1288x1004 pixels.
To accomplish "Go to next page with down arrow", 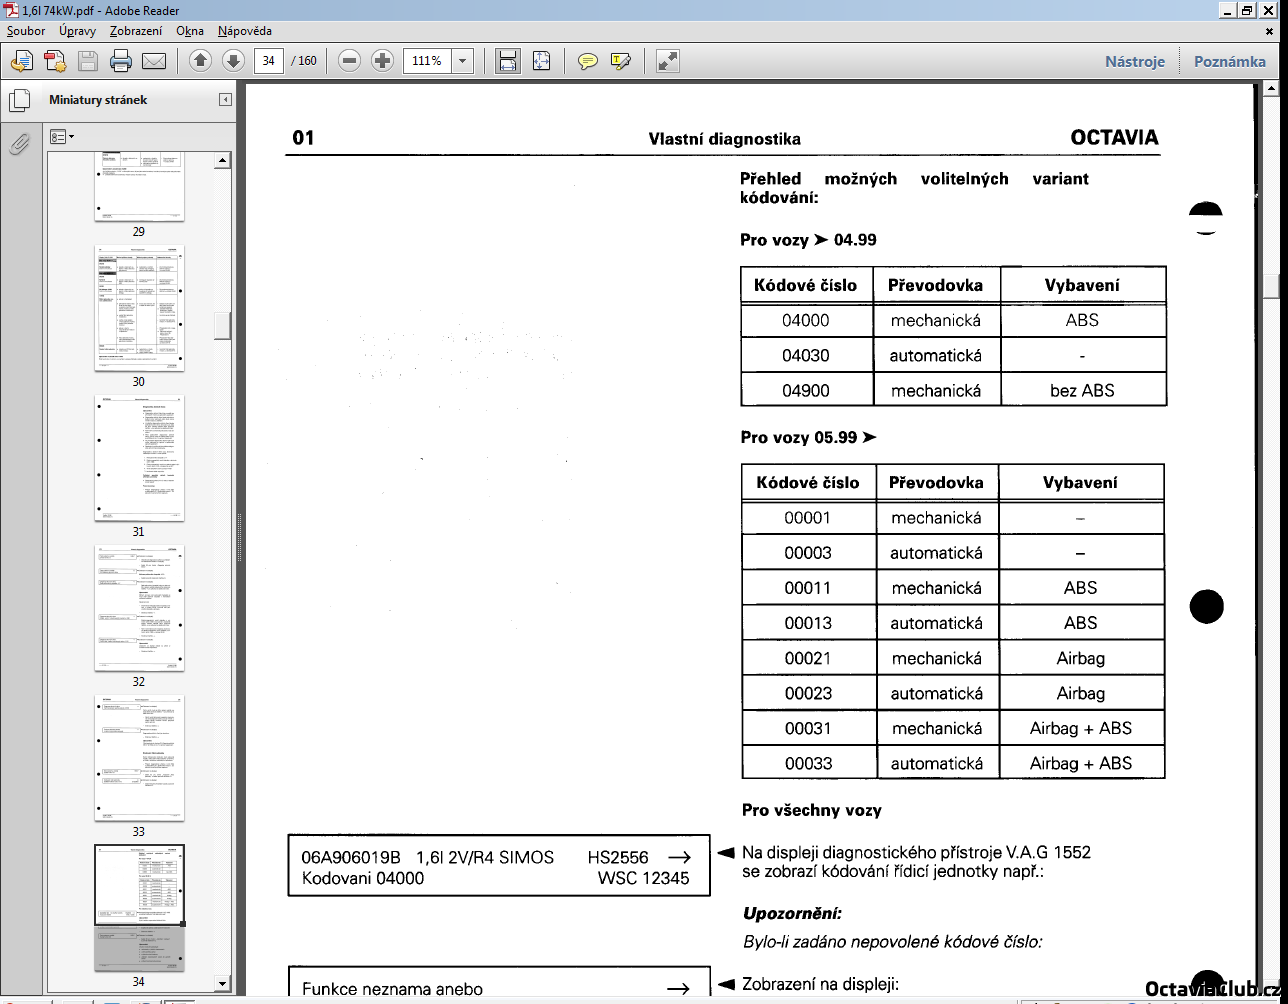I will [233, 61].
